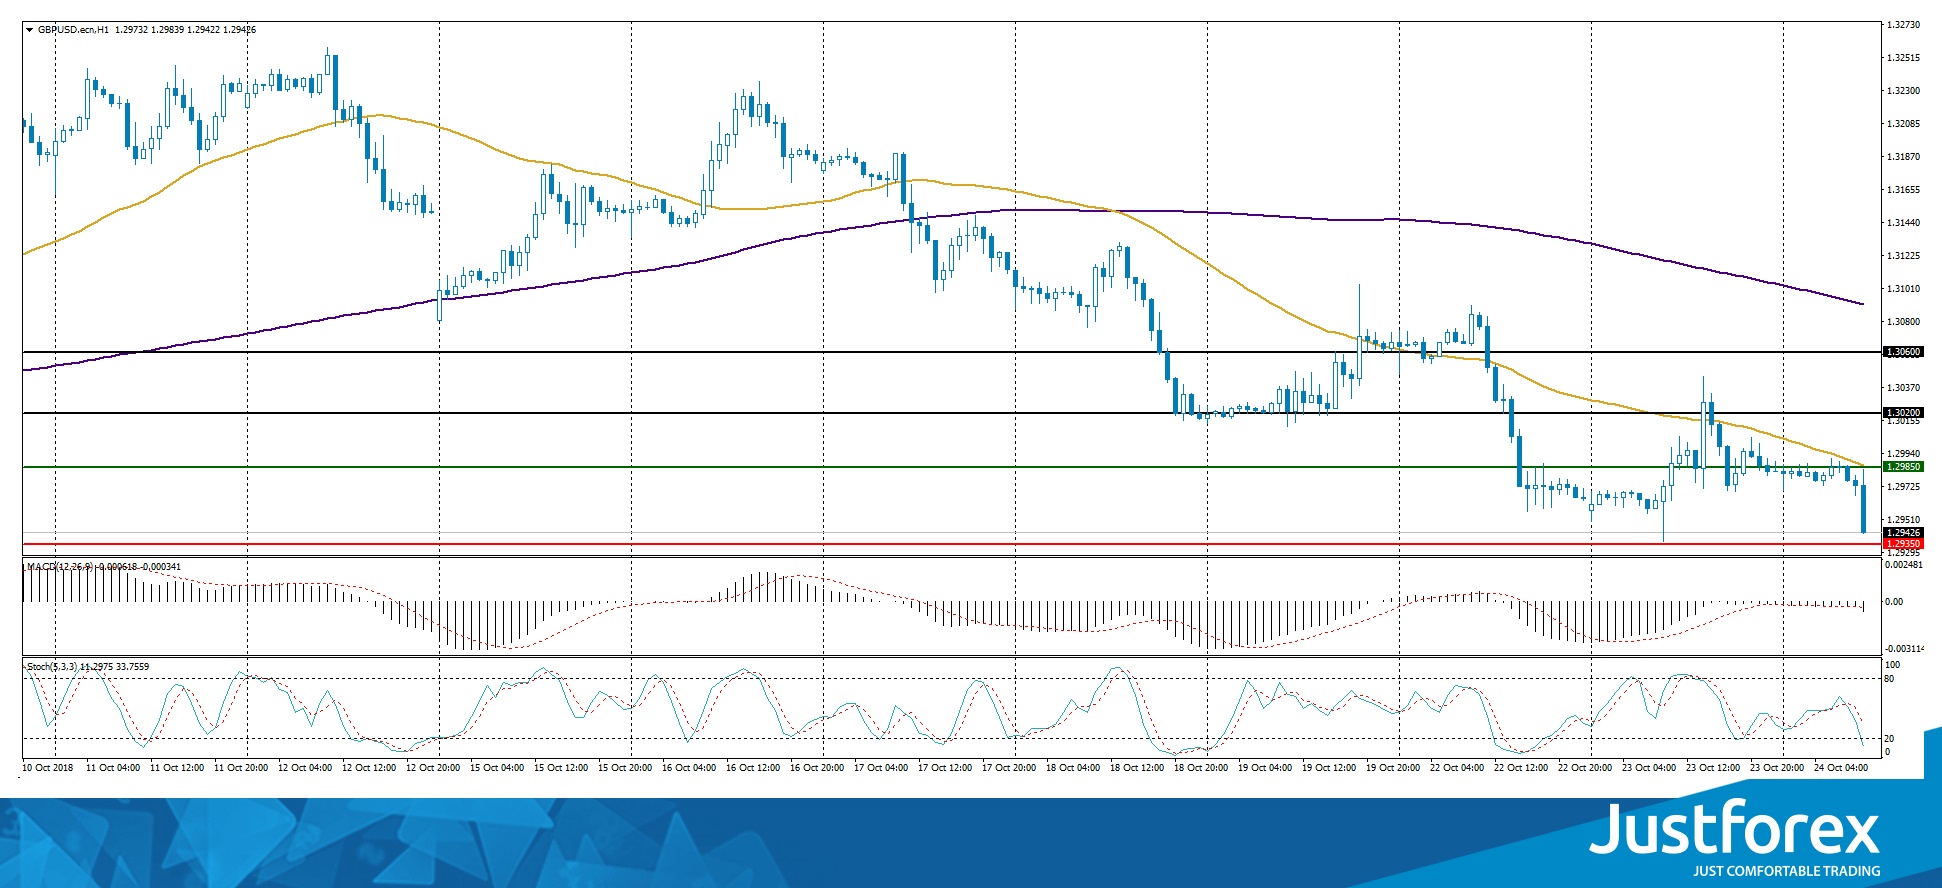Click the 1.32515 price axis label
Image resolution: width=1942 pixels, height=888 pixels.
(1902, 58)
